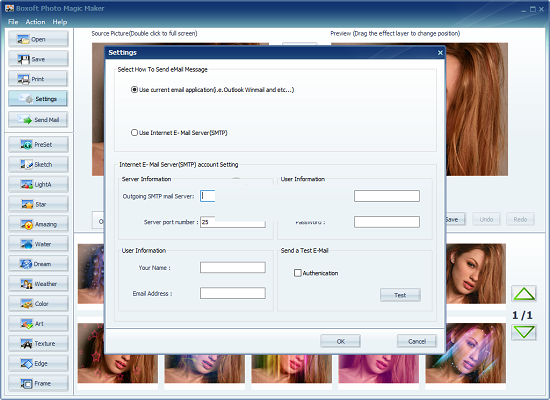
Task: Select the Print button in sidebar
Action: 38,79
